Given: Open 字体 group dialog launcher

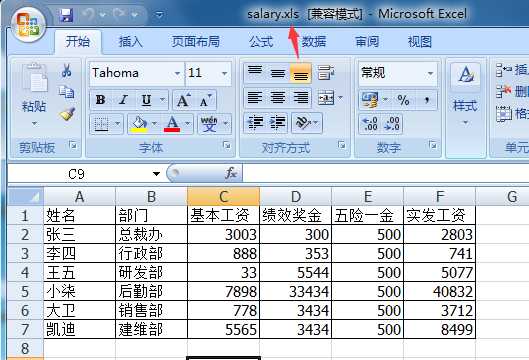Looking at the screenshot, I should tap(227, 145).
